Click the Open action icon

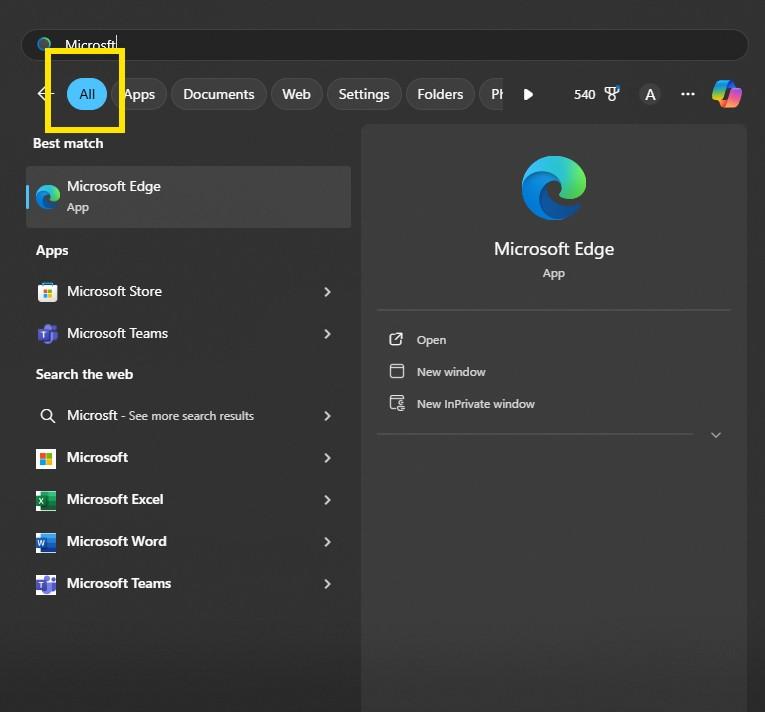pos(396,339)
